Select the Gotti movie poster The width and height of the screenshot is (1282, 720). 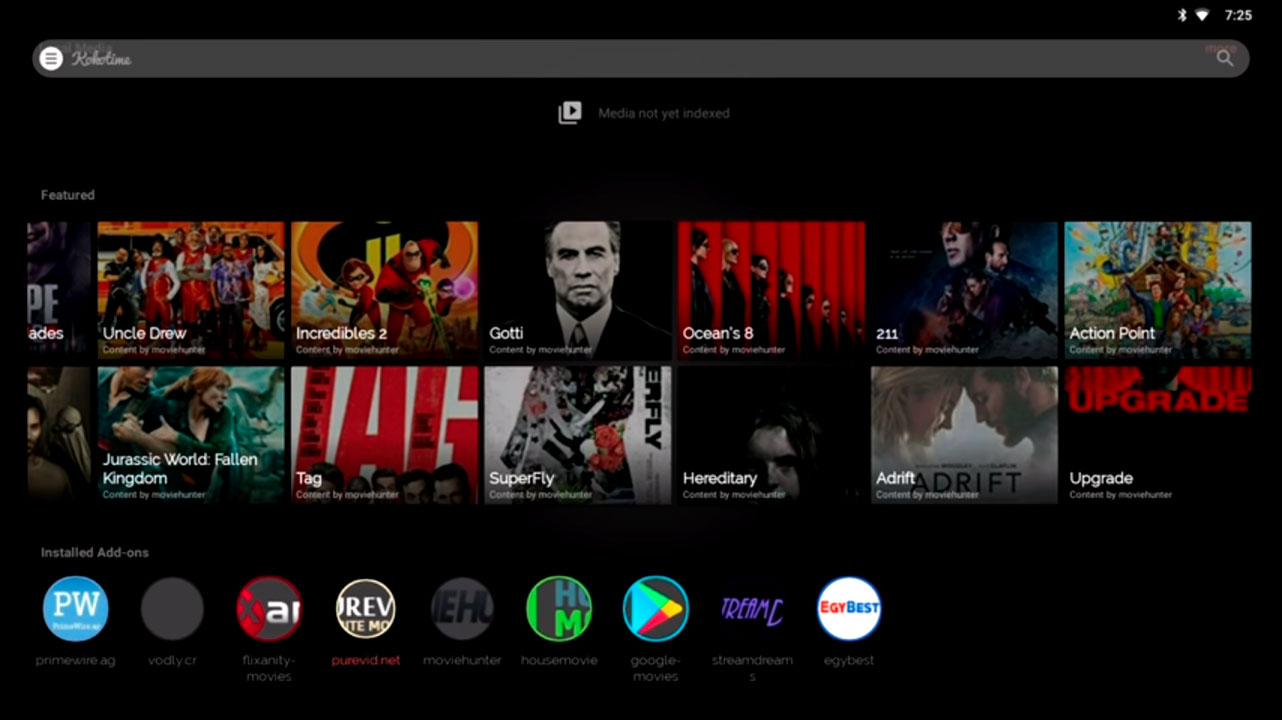point(578,290)
